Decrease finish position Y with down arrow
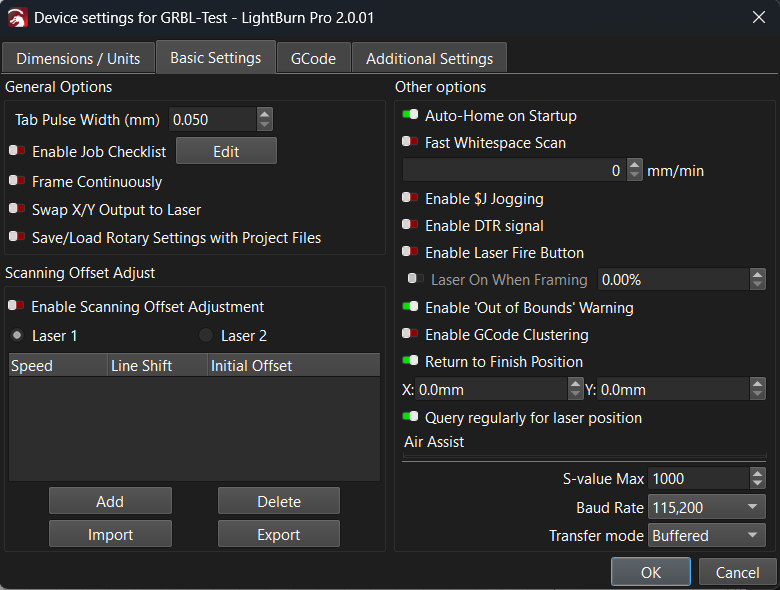Image resolution: width=780 pixels, height=590 pixels. pos(758,394)
